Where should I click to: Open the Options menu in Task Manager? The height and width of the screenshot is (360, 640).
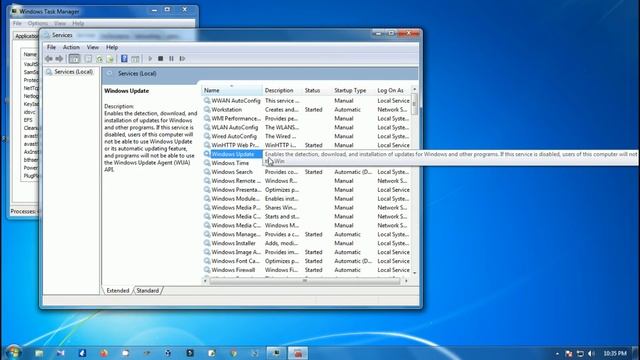coord(38,24)
